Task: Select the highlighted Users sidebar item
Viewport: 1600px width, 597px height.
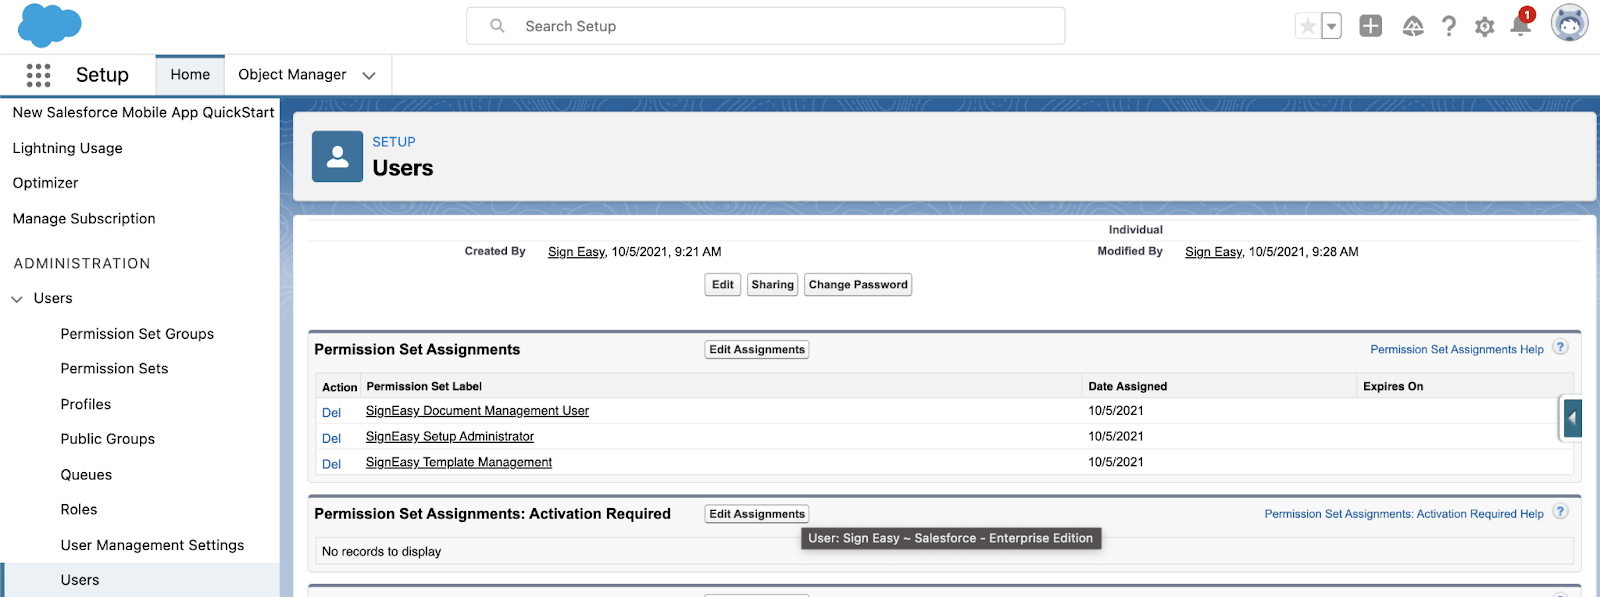Action: point(140,580)
